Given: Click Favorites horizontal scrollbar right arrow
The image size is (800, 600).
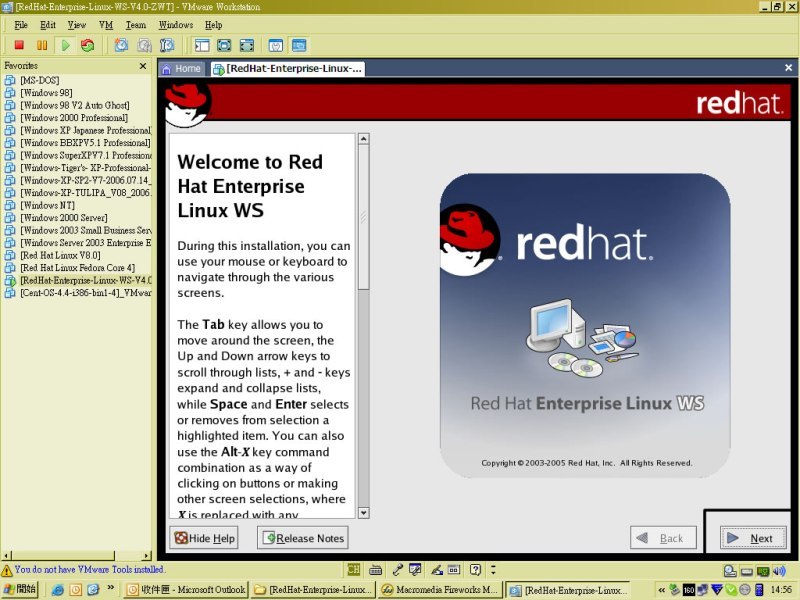Looking at the screenshot, I should pos(147,556).
